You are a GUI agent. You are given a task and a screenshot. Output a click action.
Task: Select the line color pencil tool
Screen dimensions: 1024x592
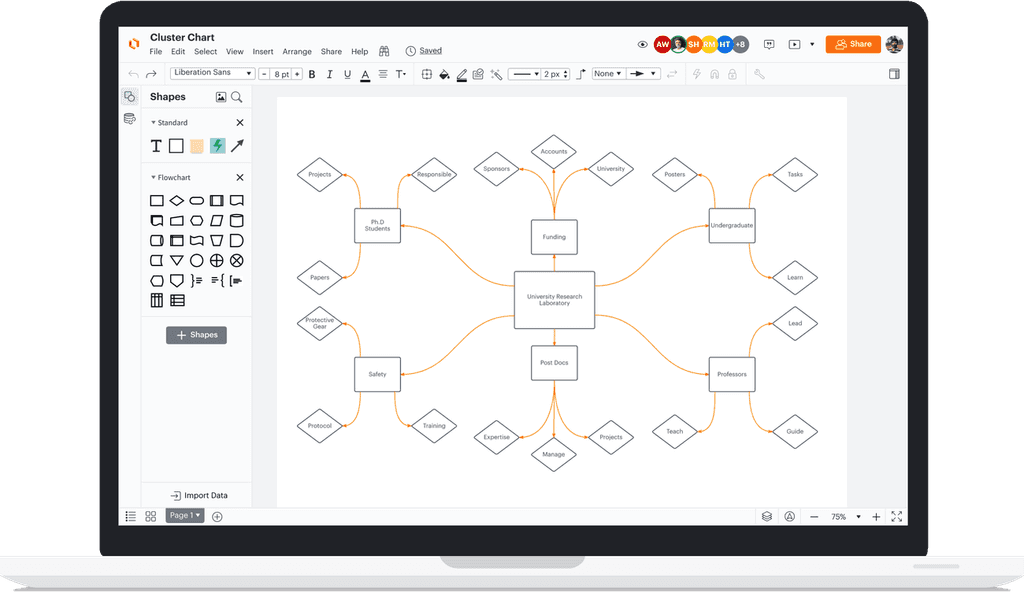(x=461, y=74)
